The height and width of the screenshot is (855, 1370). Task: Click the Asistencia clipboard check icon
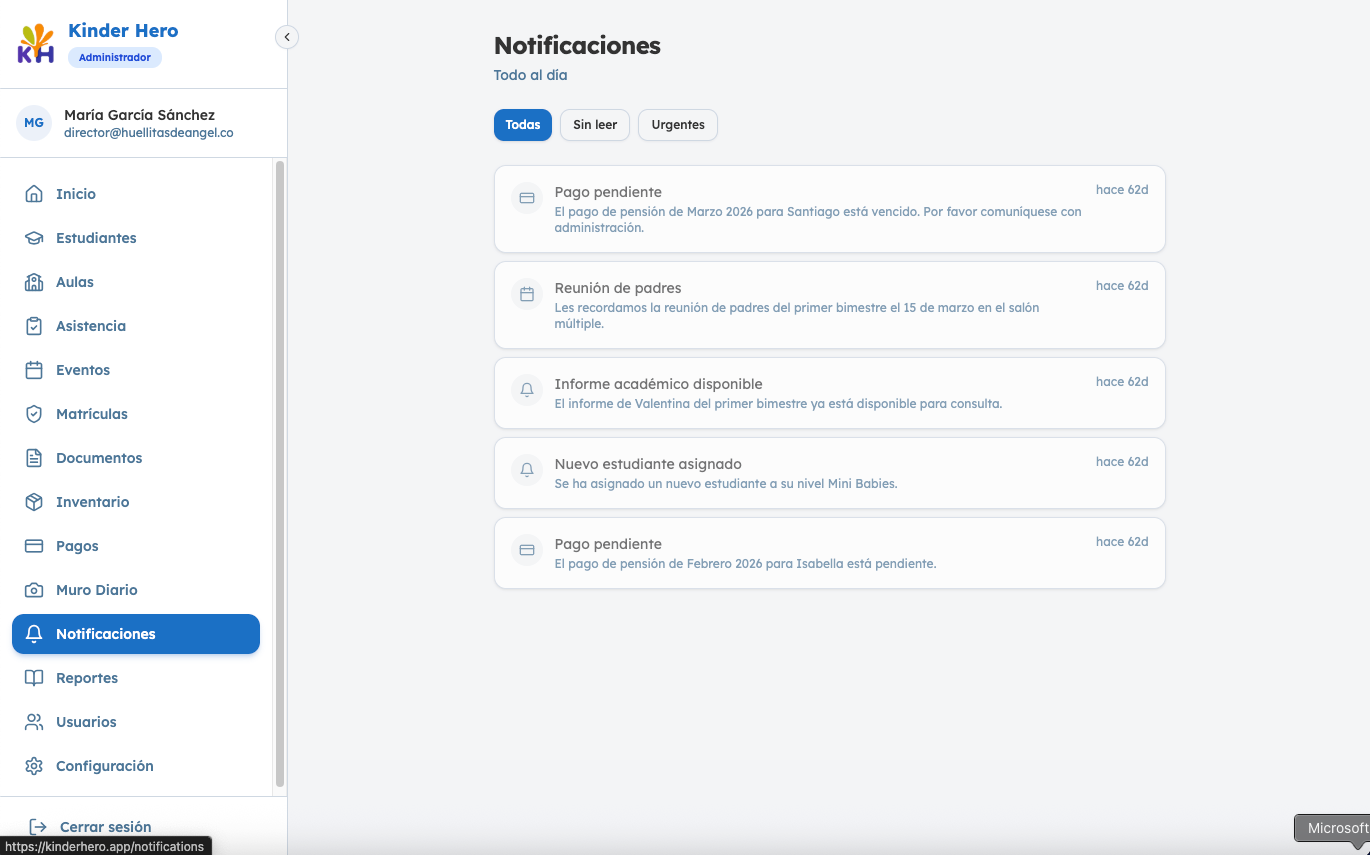[34, 326]
